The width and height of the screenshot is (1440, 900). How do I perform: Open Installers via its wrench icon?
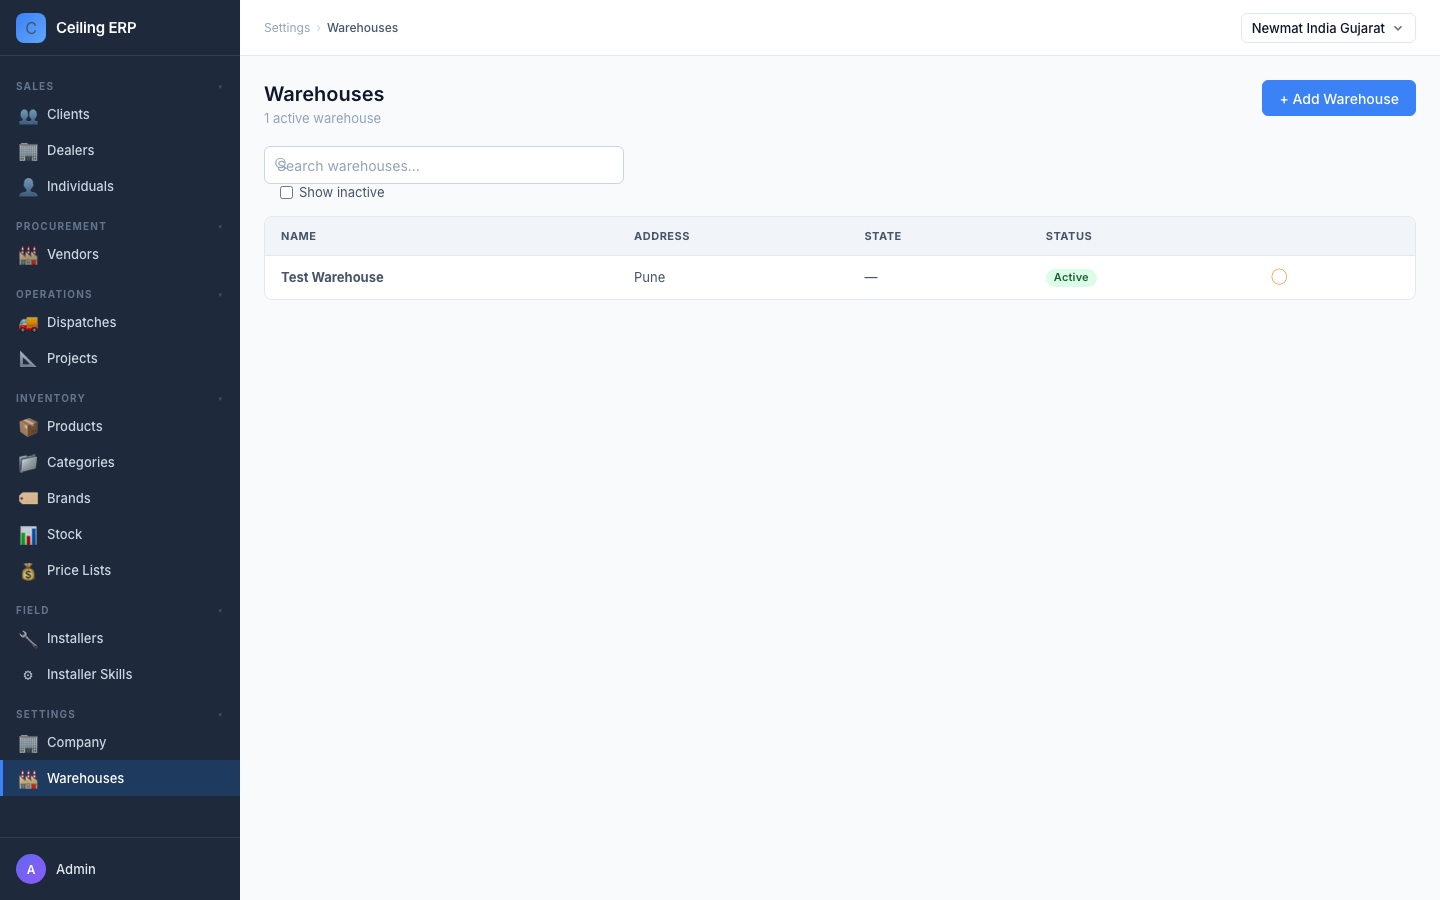click(28, 639)
